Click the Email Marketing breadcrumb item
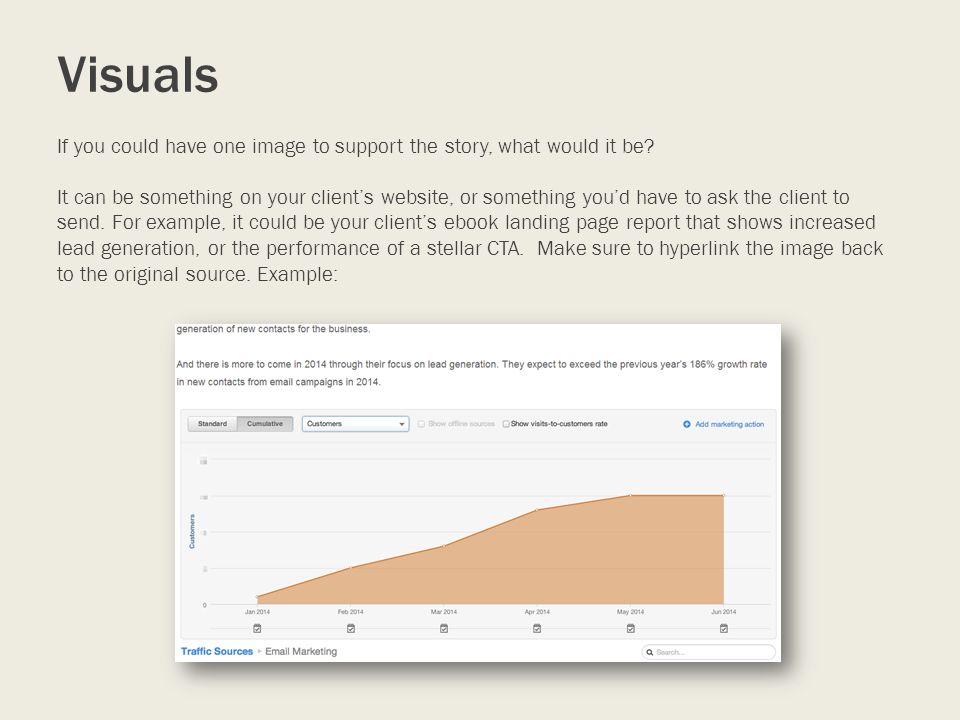960x720 pixels. point(301,651)
